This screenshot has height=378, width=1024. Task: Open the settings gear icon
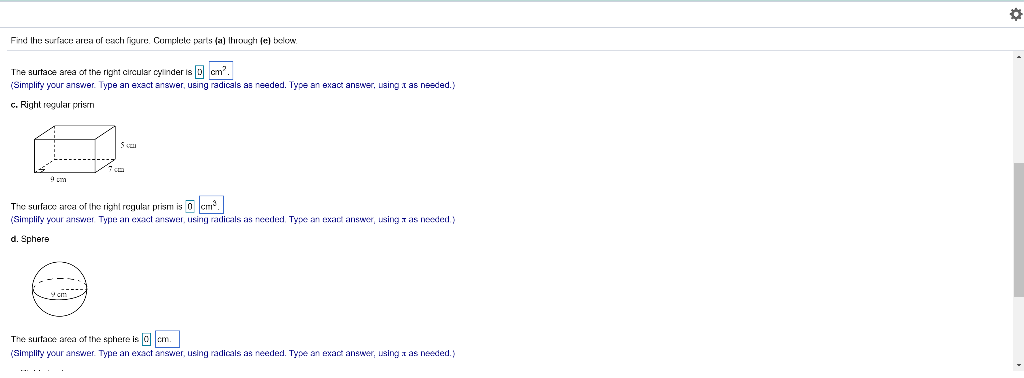[1016, 14]
